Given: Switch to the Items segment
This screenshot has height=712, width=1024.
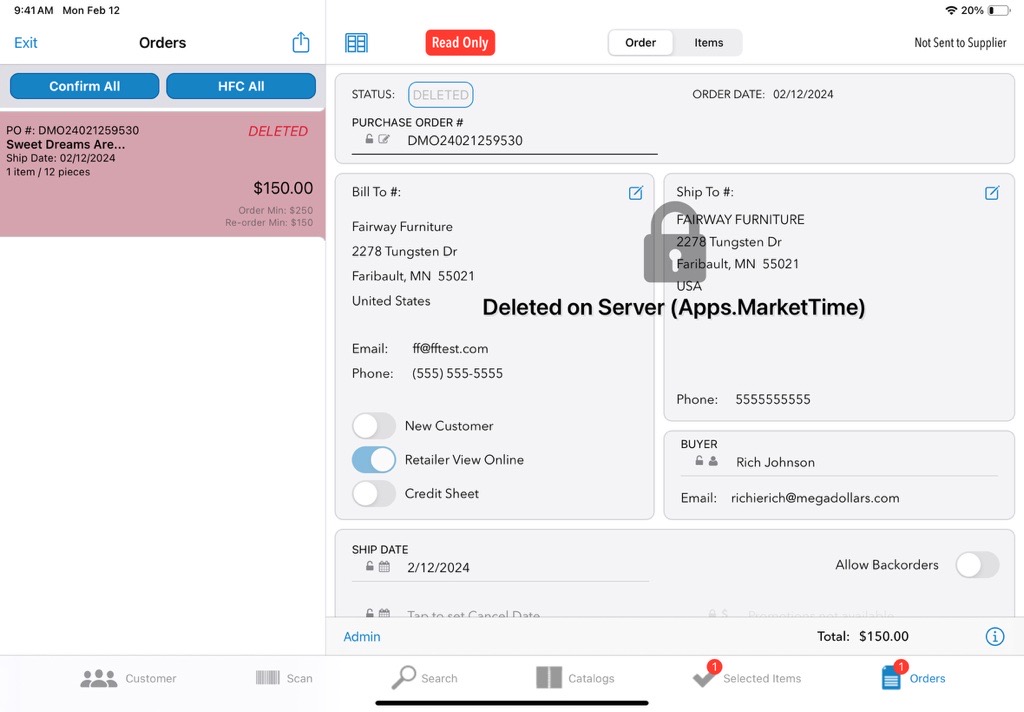Looking at the screenshot, I should point(709,42).
